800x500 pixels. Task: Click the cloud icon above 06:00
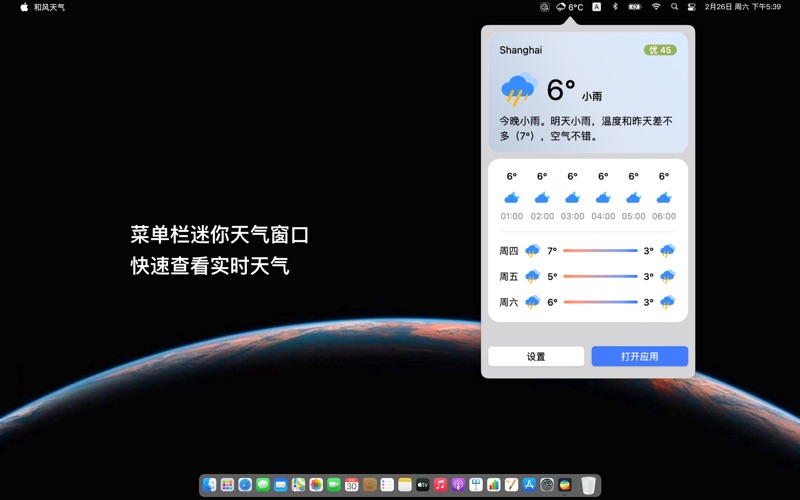coord(664,197)
